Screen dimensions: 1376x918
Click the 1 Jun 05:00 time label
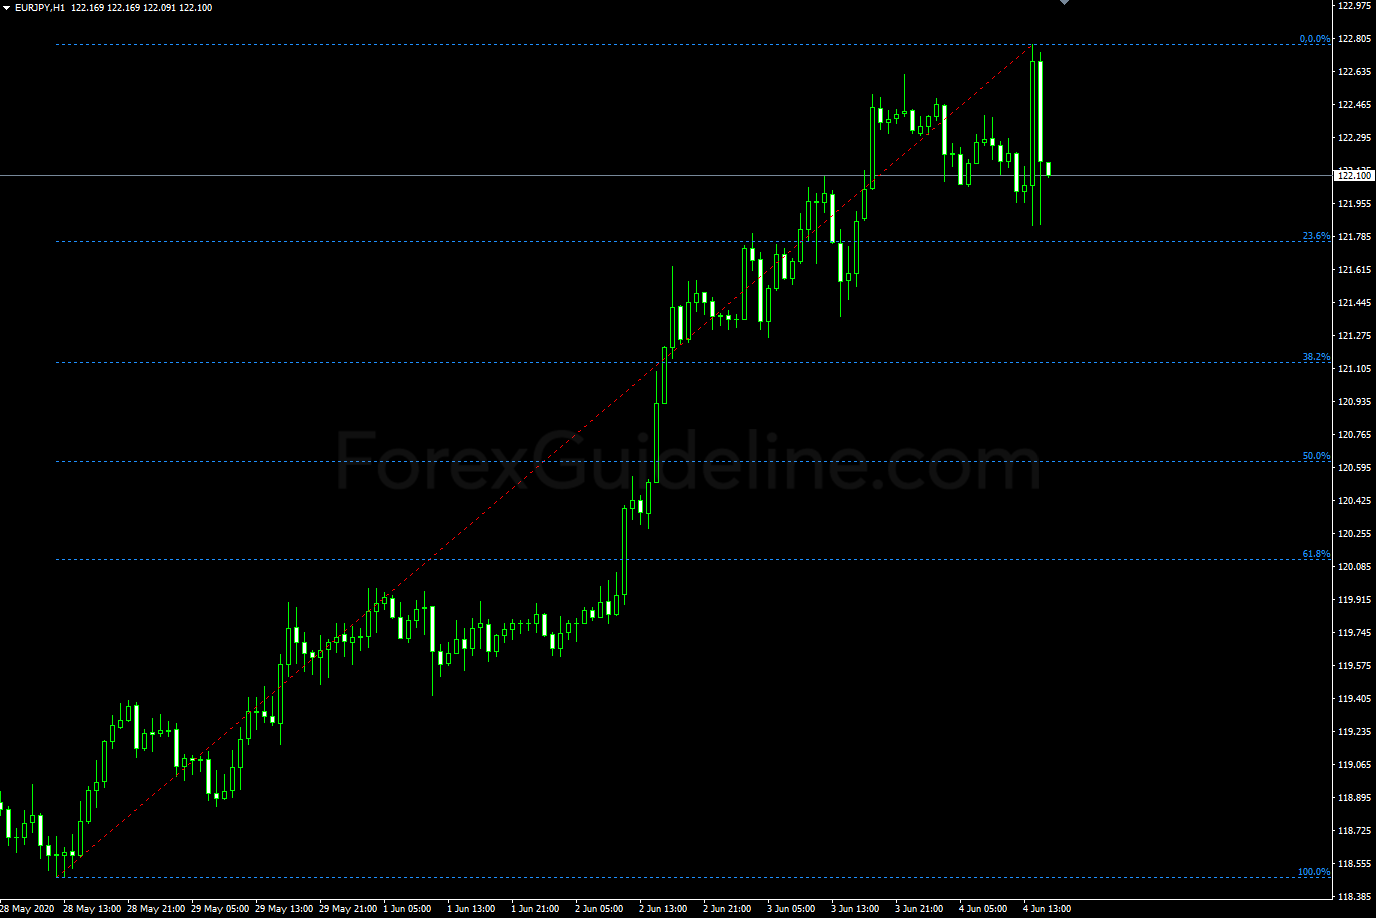407,909
